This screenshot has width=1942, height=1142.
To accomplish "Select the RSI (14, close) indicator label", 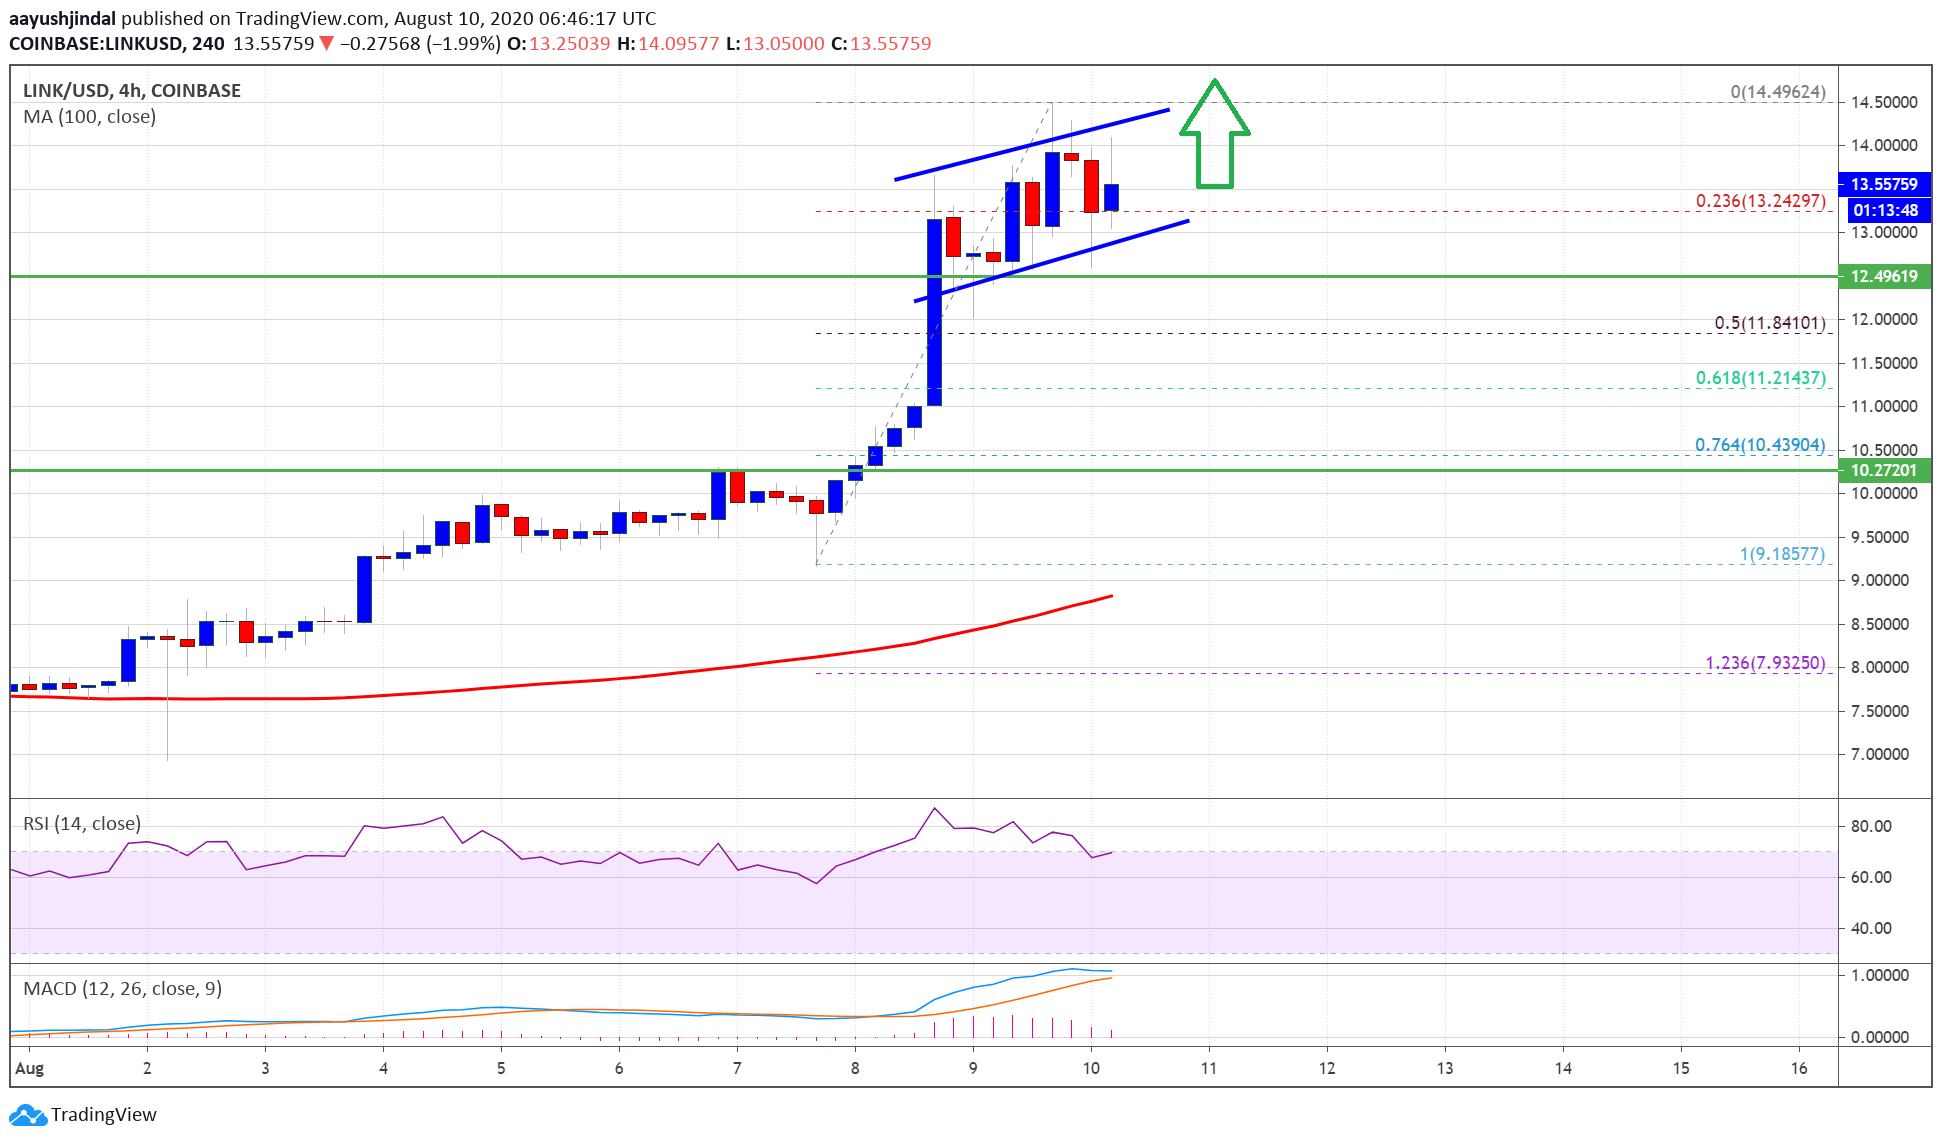I will click(x=82, y=824).
